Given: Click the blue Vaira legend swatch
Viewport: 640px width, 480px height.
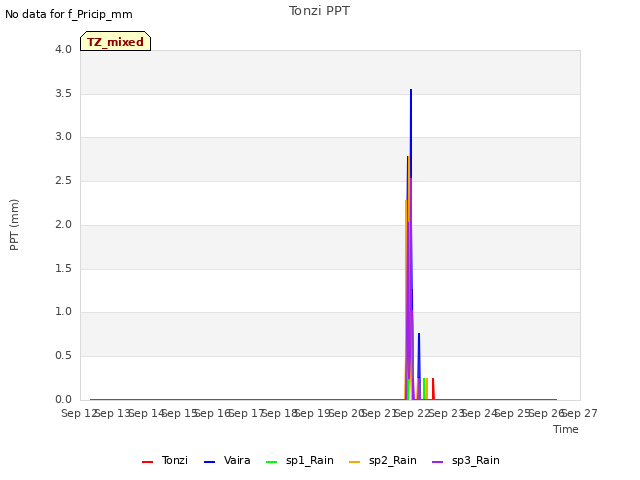Looking at the screenshot, I should [209, 462].
